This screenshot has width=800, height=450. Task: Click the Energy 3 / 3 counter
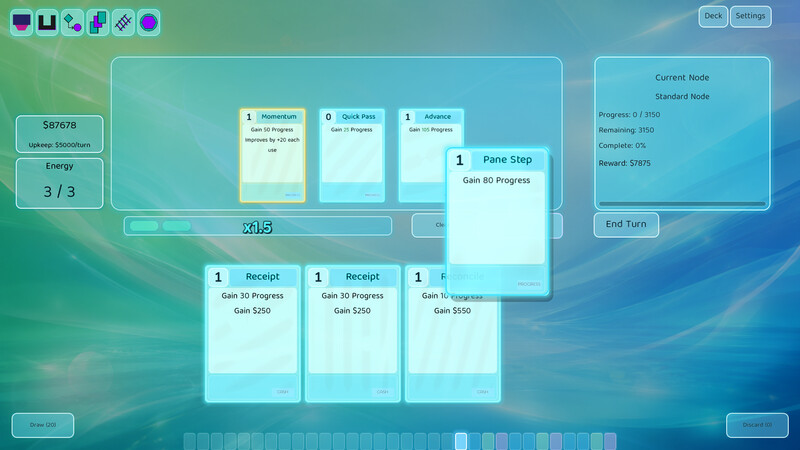click(60, 183)
